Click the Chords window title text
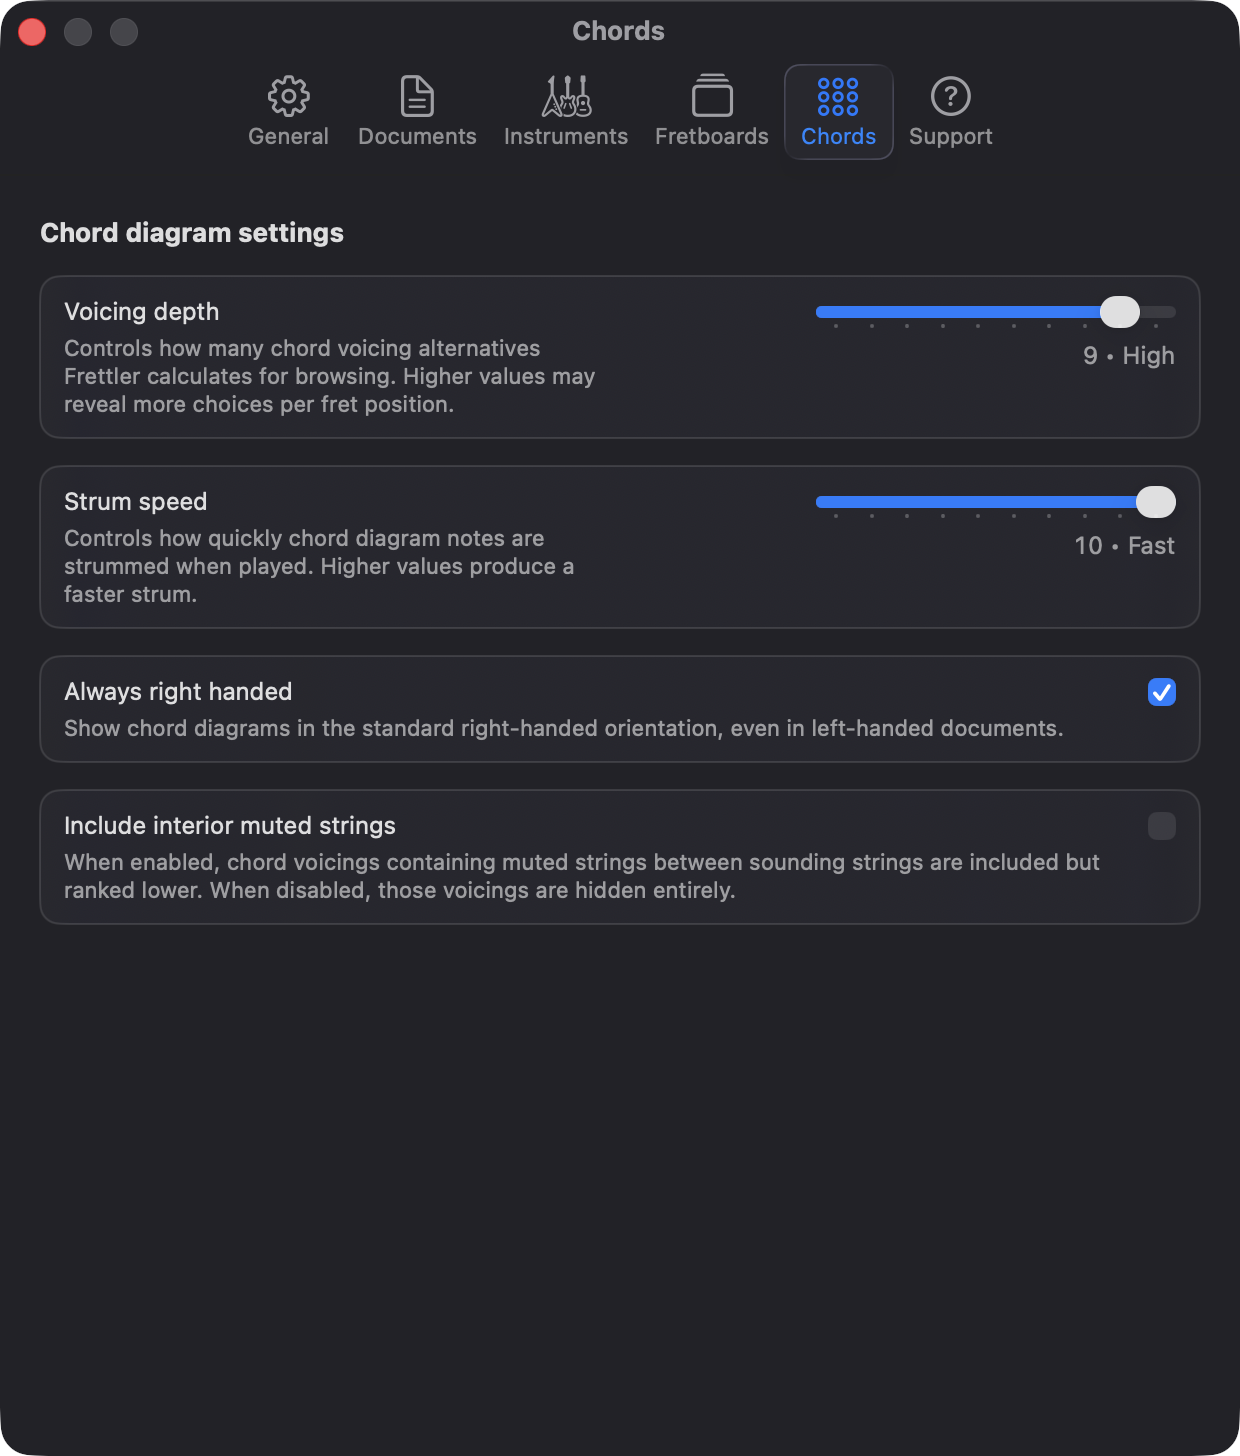Viewport: 1240px width, 1456px height. click(618, 31)
